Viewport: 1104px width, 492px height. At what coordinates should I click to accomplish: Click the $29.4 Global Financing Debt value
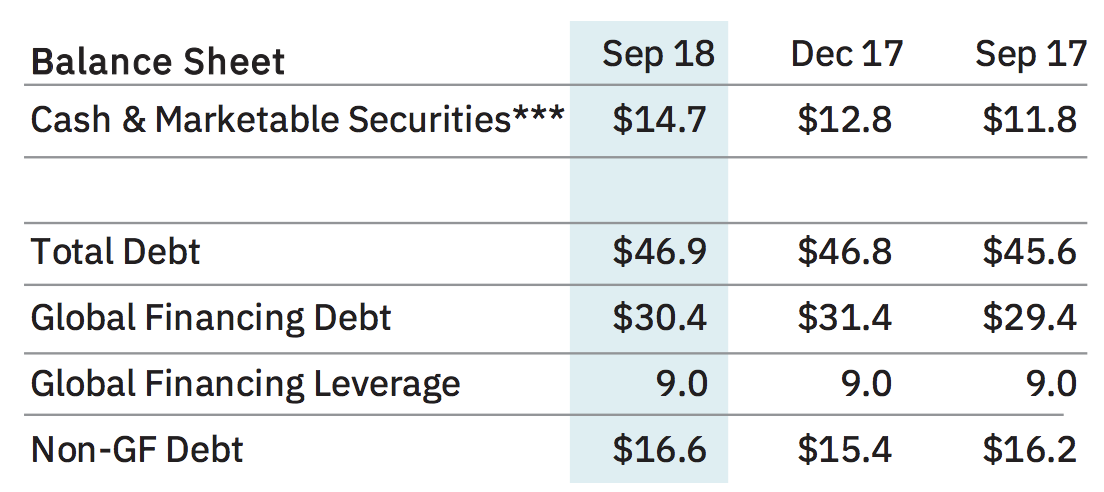coord(1030,318)
